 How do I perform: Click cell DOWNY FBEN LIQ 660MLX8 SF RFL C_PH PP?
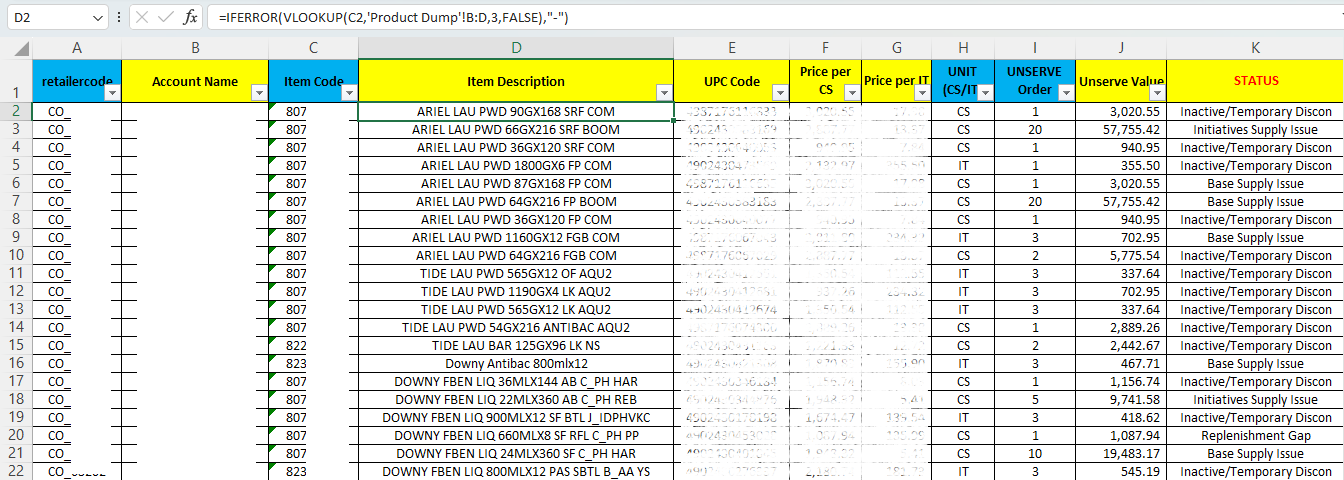coord(516,435)
